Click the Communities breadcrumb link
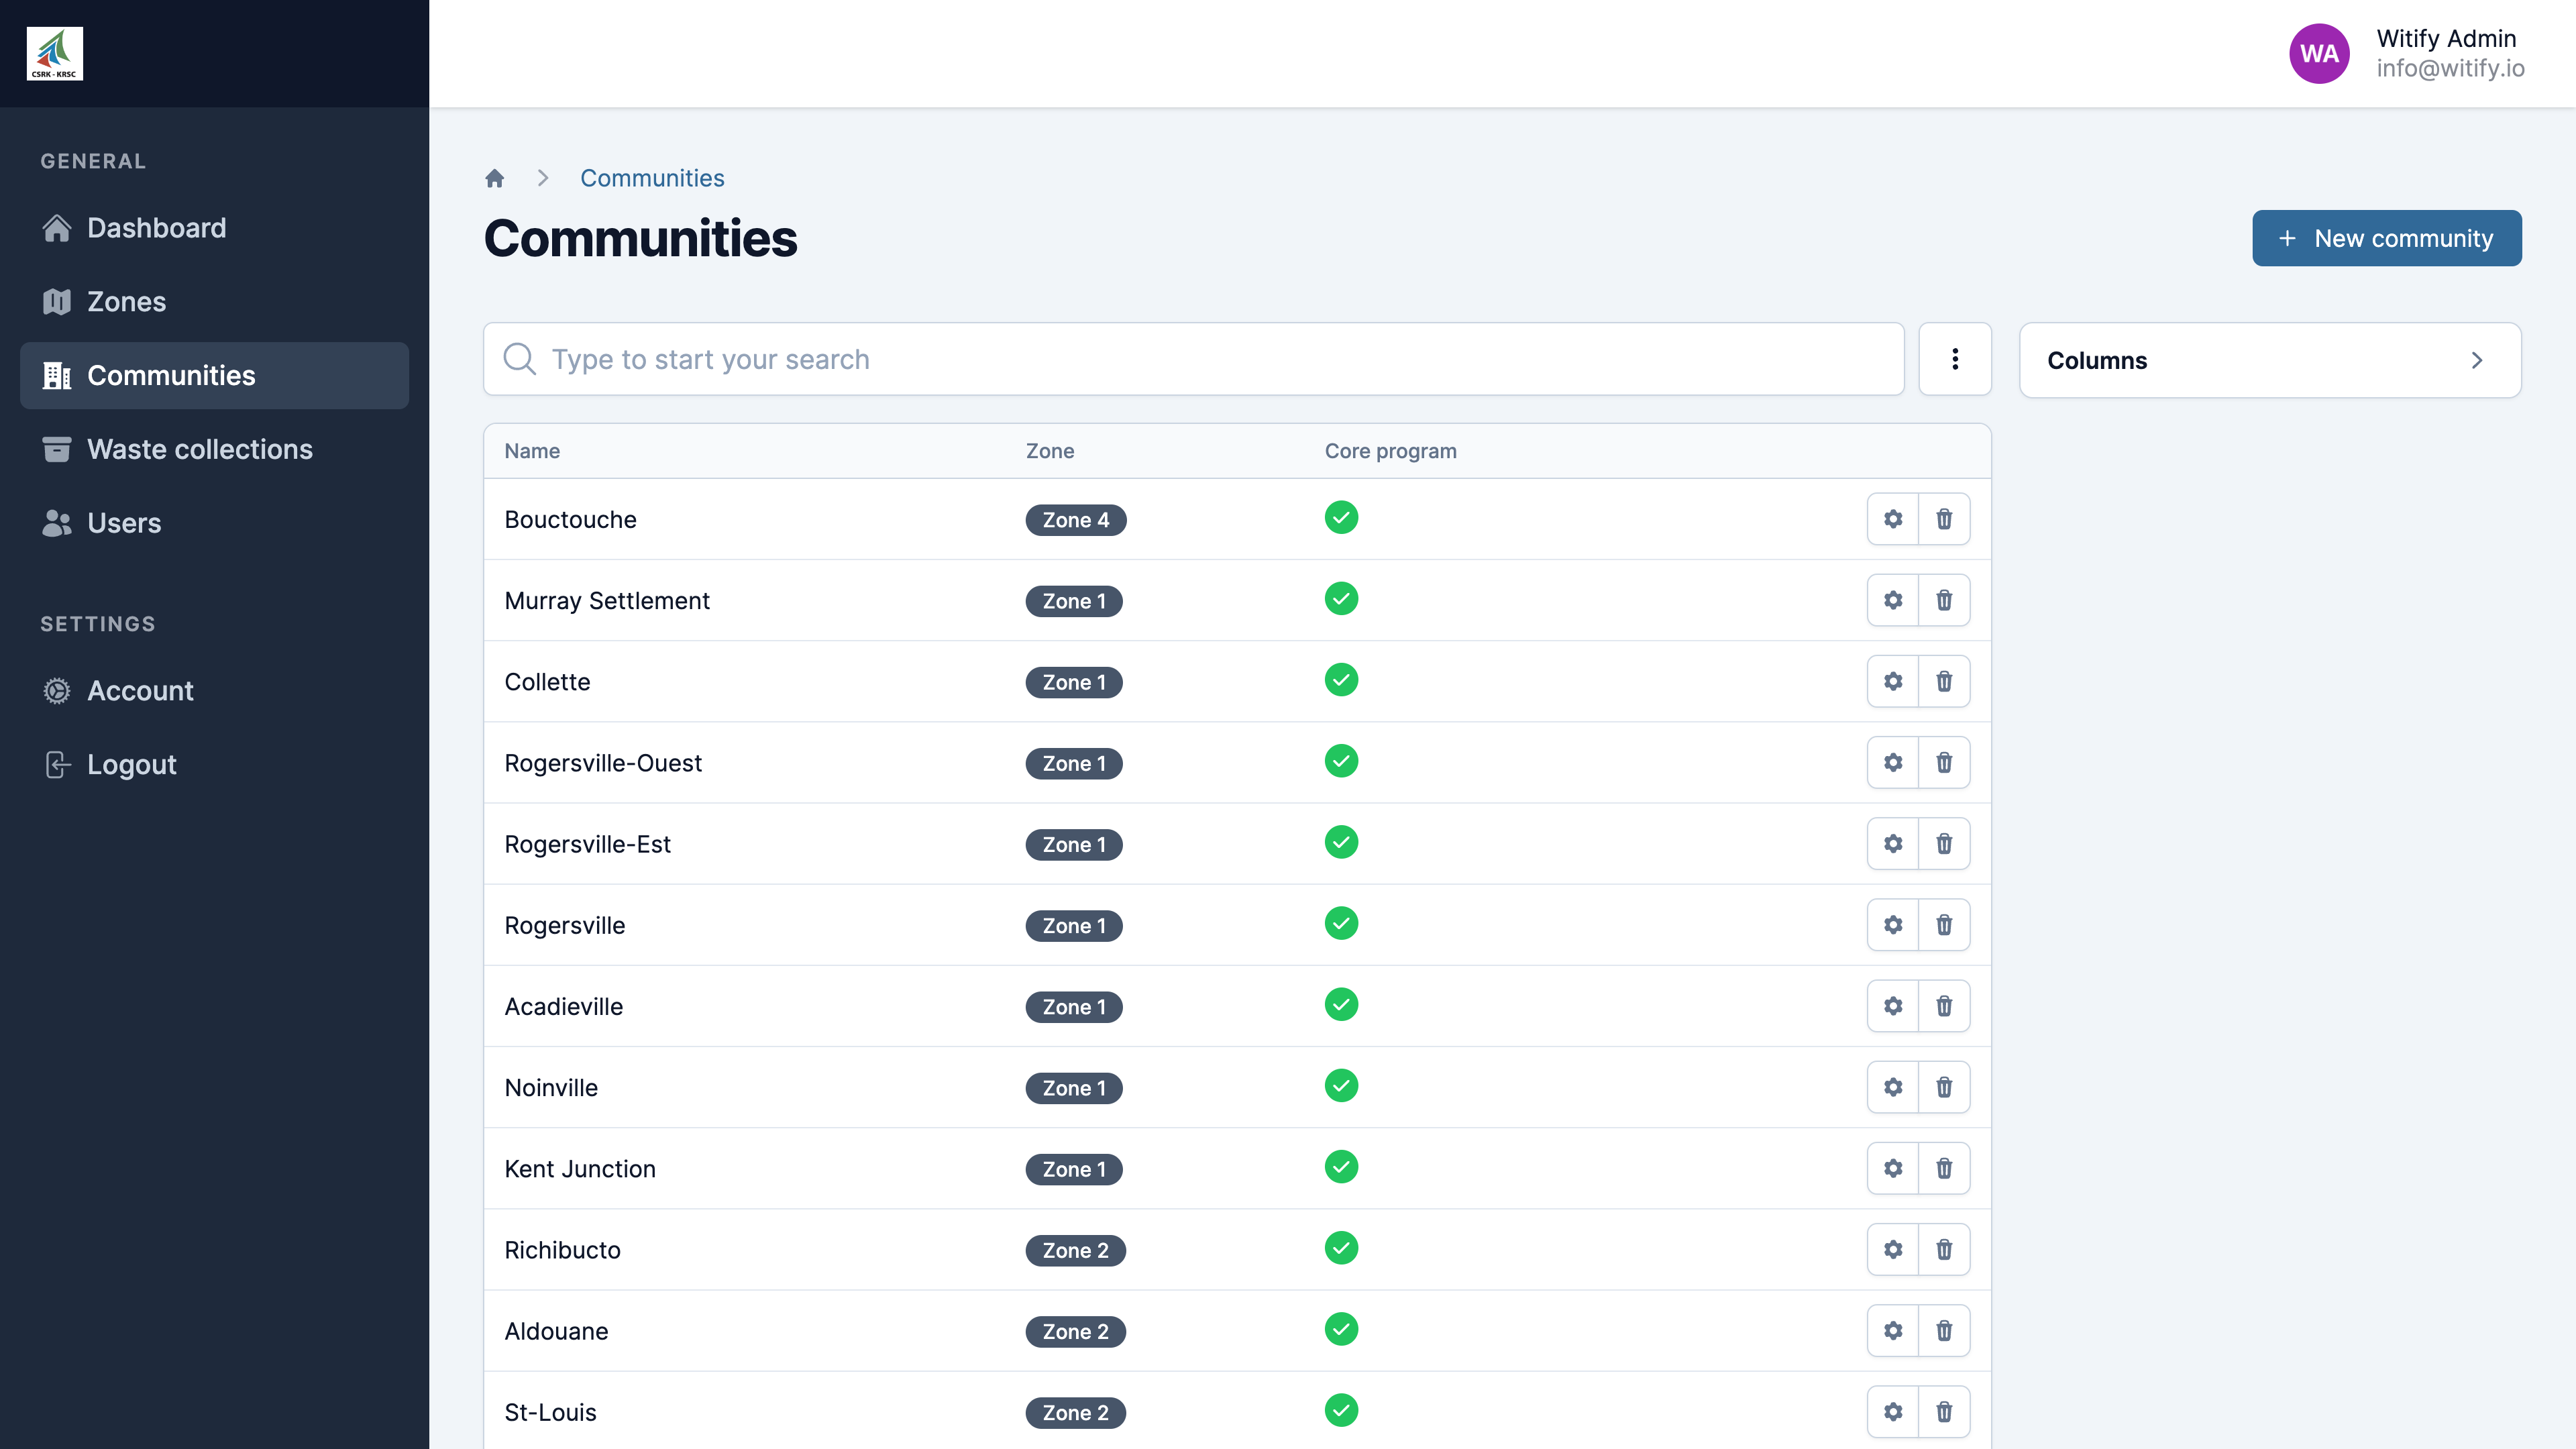The width and height of the screenshot is (2576, 1449). pos(651,178)
